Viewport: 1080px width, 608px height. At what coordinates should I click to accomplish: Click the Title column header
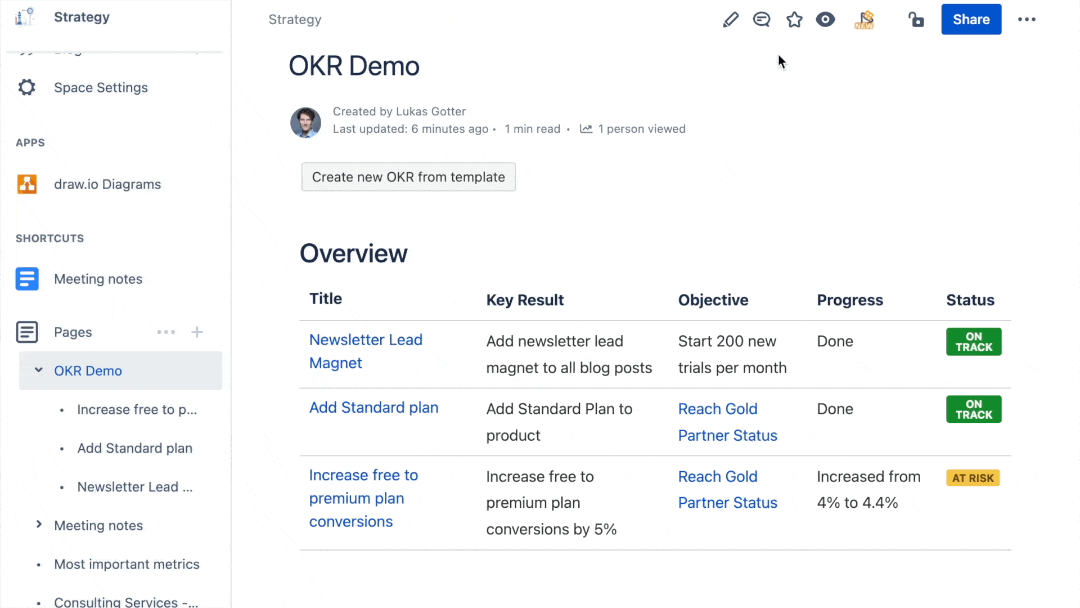(x=325, y=299)
